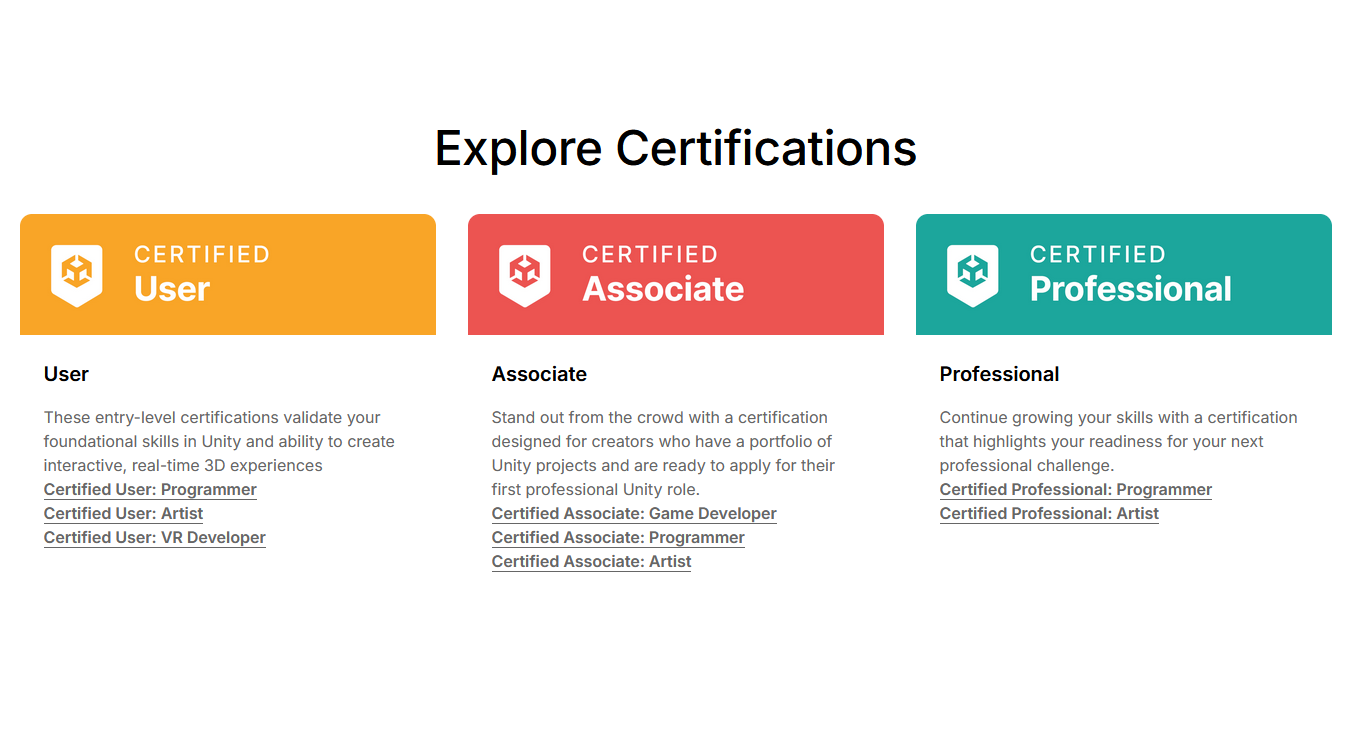Image resolution: width=1360 pixels, height=744 pixels.
Task: Click the Professional section heading
Action: (999, 374)
